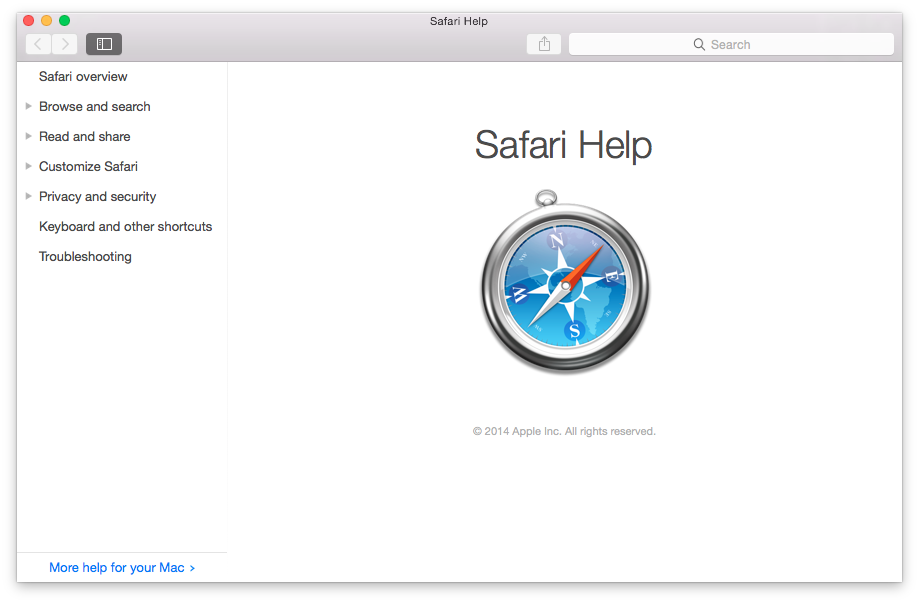Open the Safari overview topic
Viewport: 919px width, 603px height.
83,77
